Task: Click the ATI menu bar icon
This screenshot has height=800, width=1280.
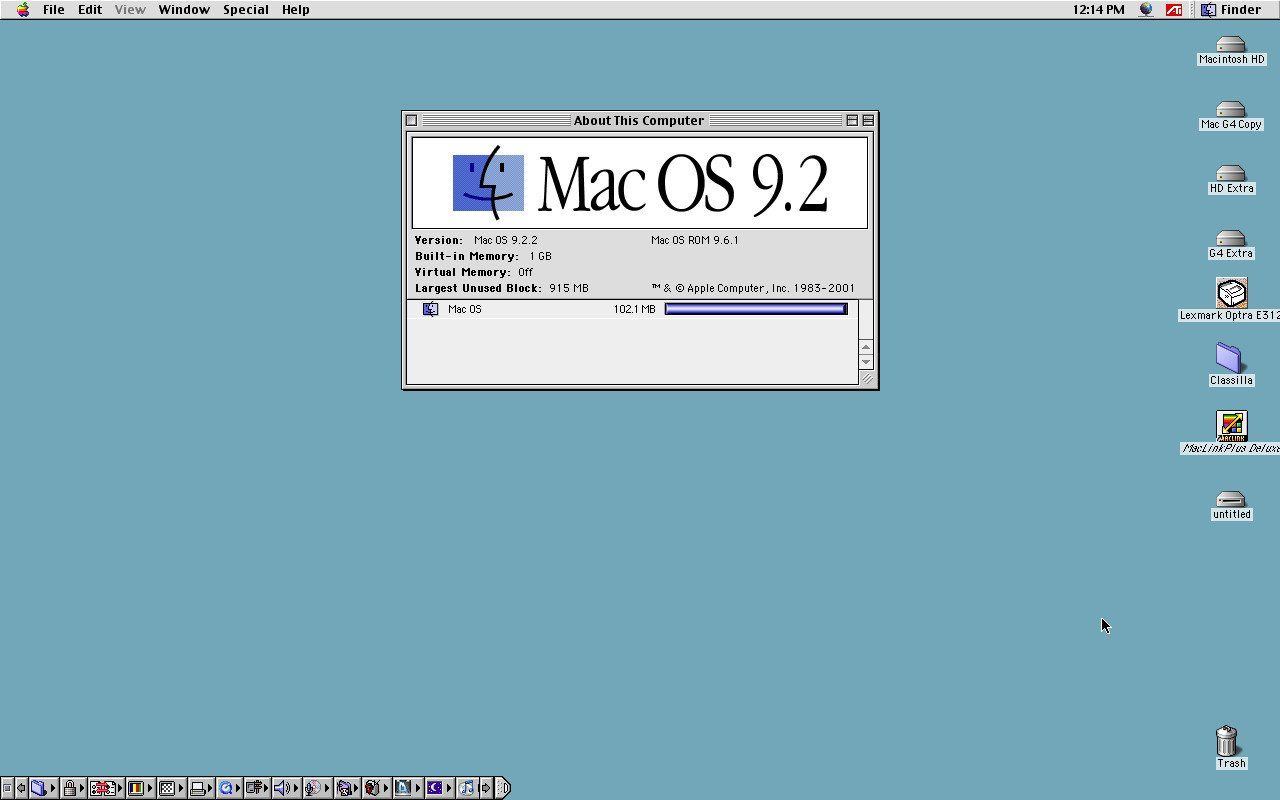Action: click(x=1174, y=9)
